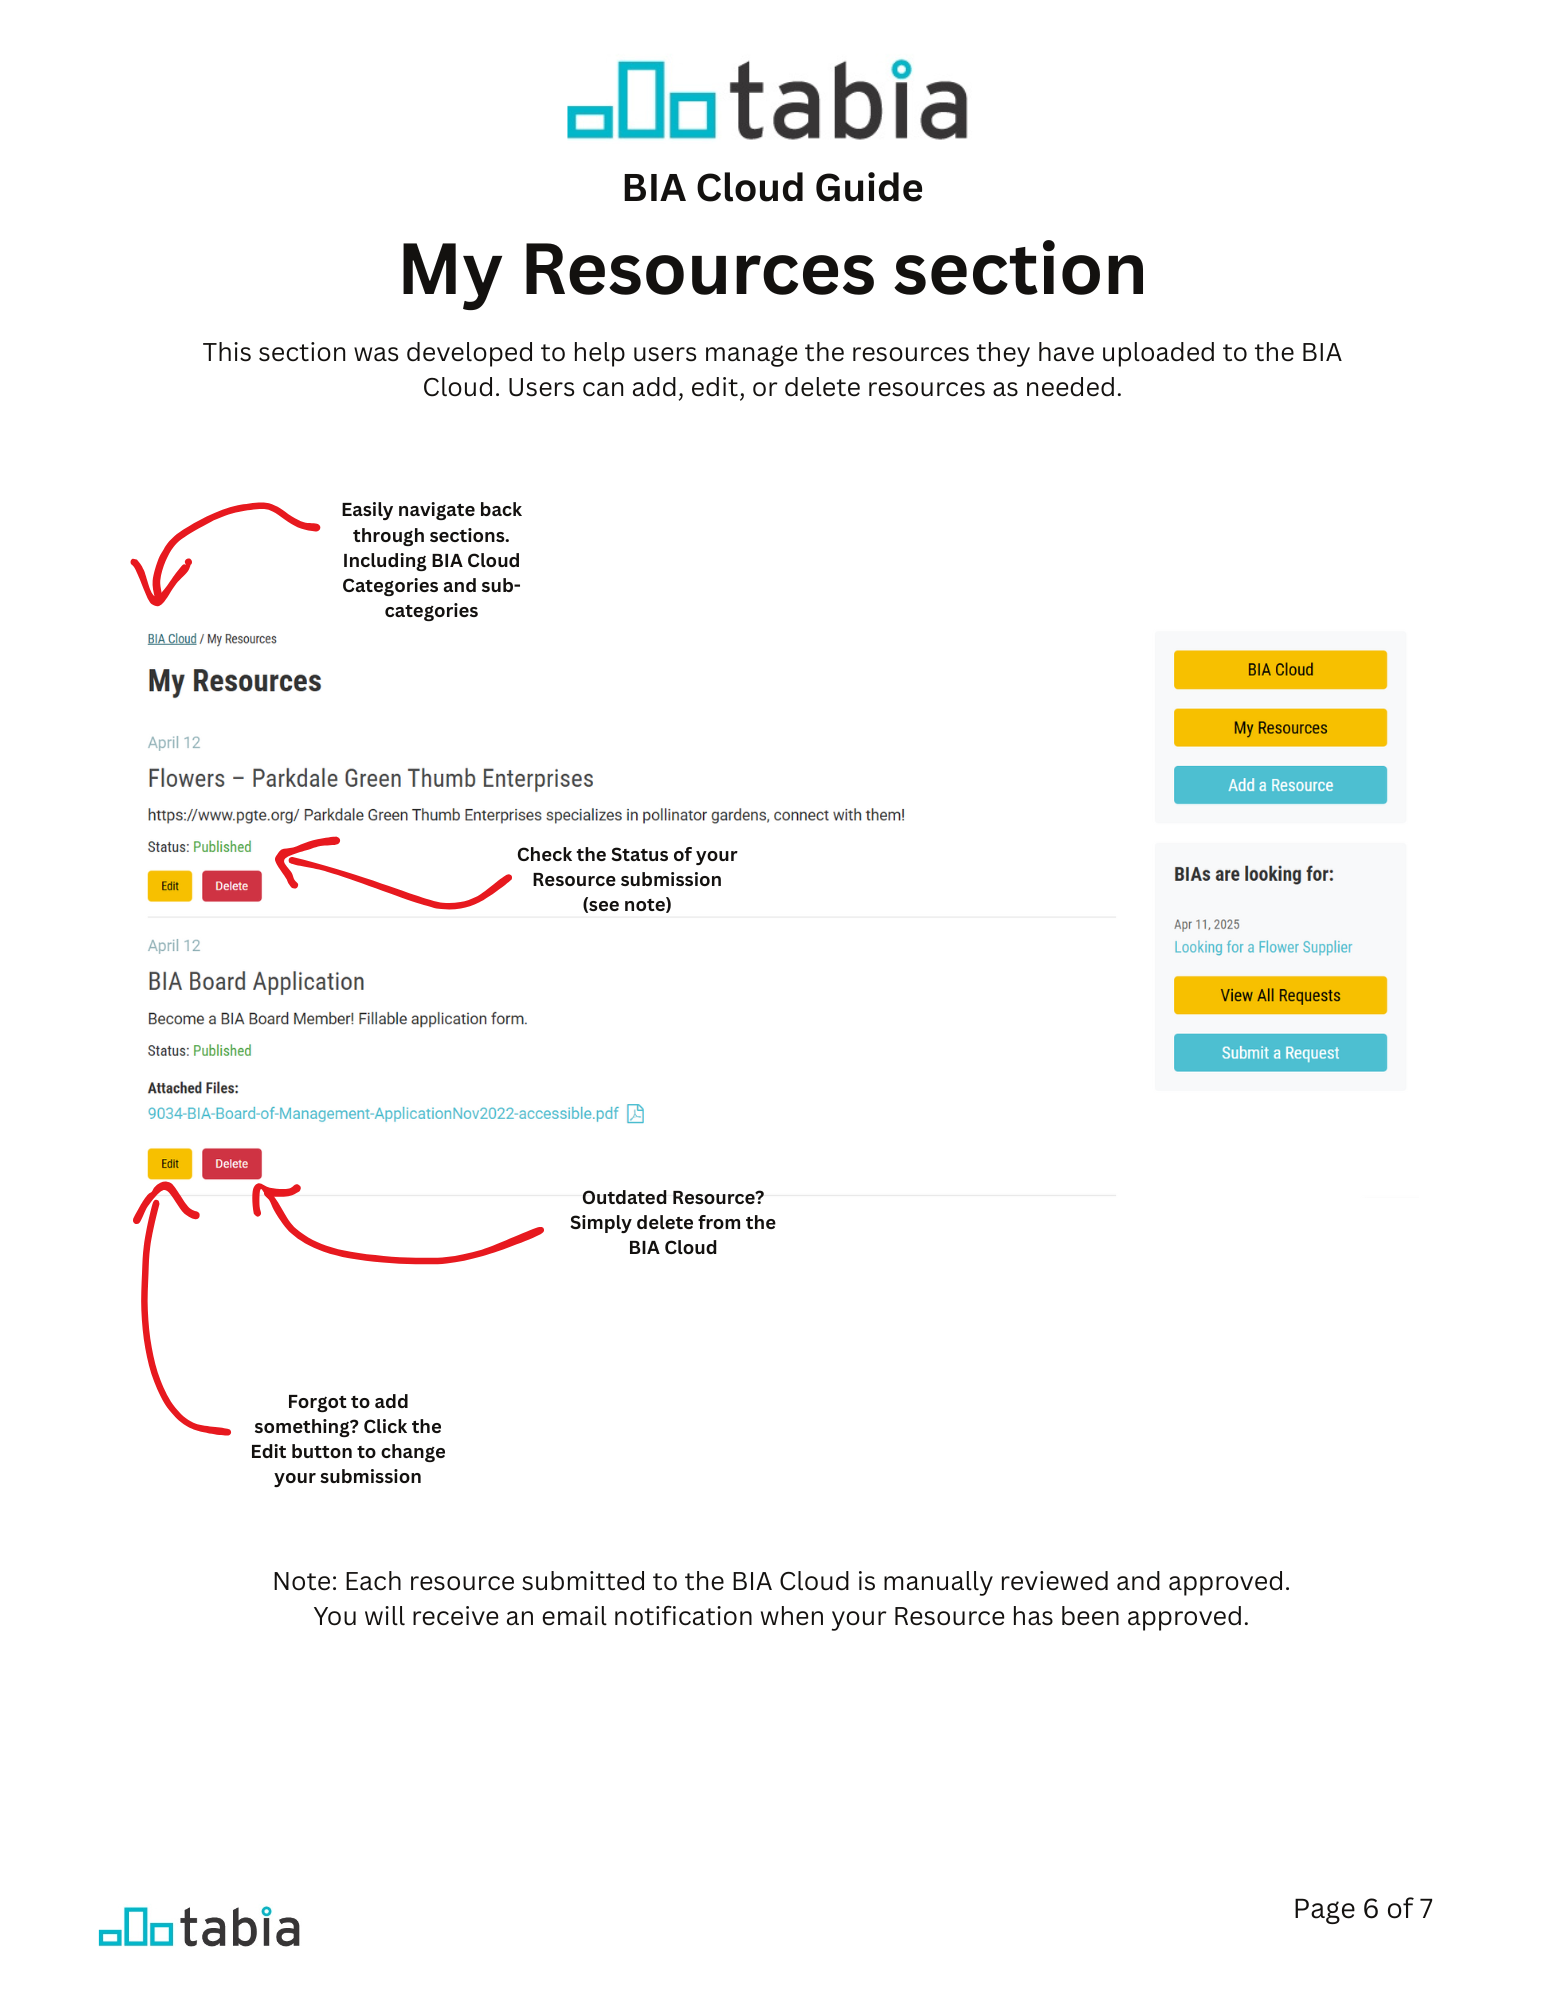The image size is (1545, 2000).
Task: Click the BIA Cloud breadcrumb link
Action: click(172, 638)
